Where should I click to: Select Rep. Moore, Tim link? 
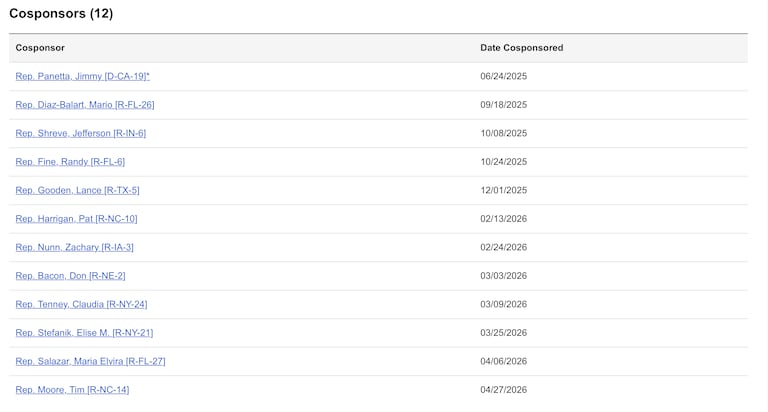point(72,390)
